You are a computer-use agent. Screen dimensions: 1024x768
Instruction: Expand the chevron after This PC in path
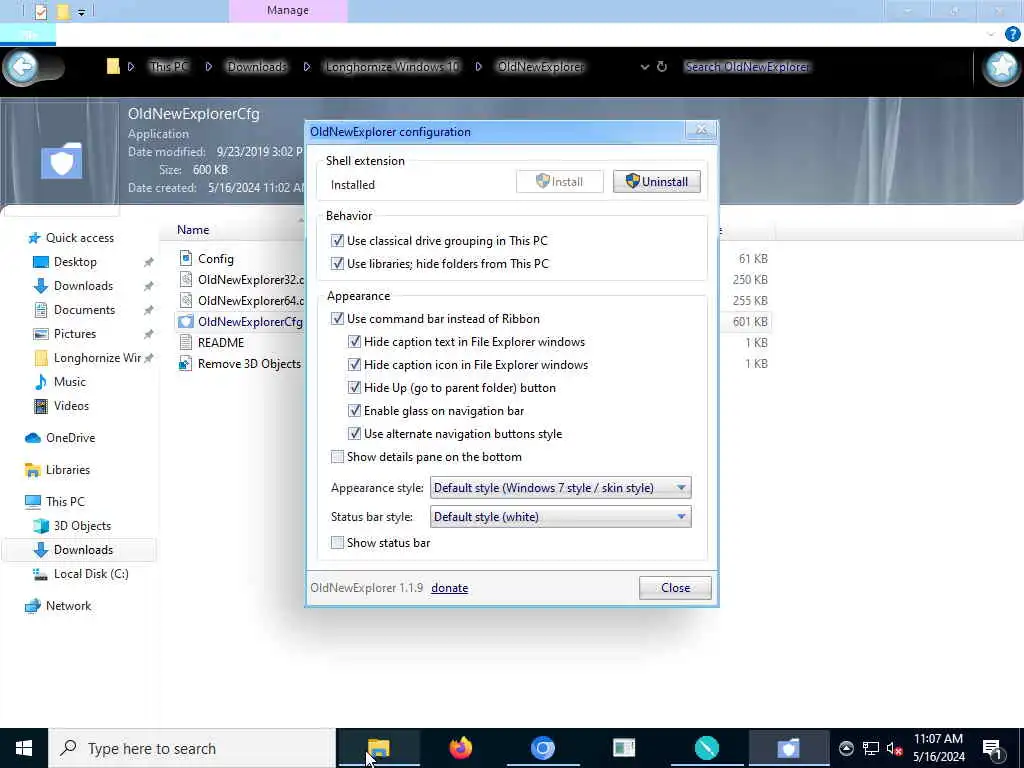(x=208, y=67)
